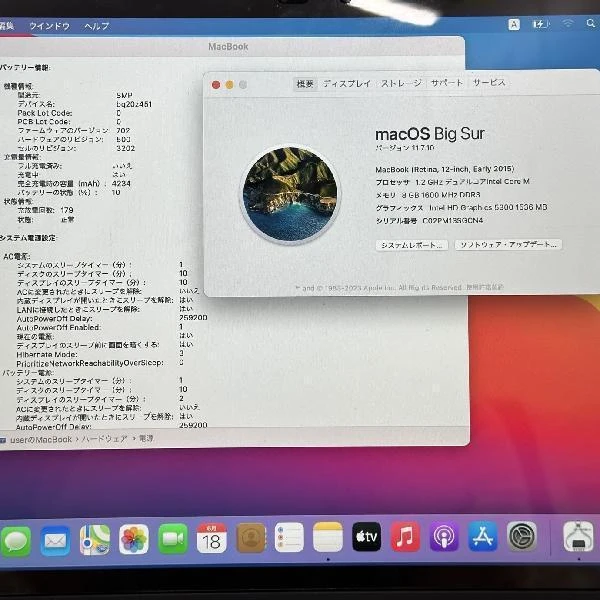
Task: Click the Spotlight search magnifier icon
Action: 590,24
